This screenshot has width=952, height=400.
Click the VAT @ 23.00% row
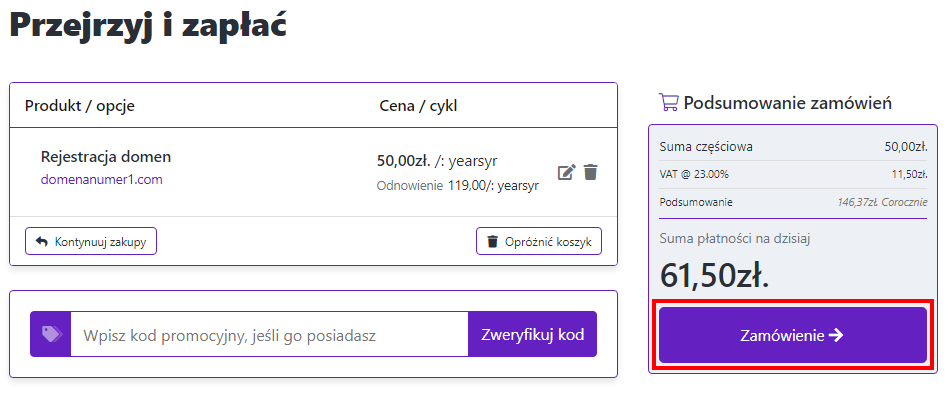(793, 174)
